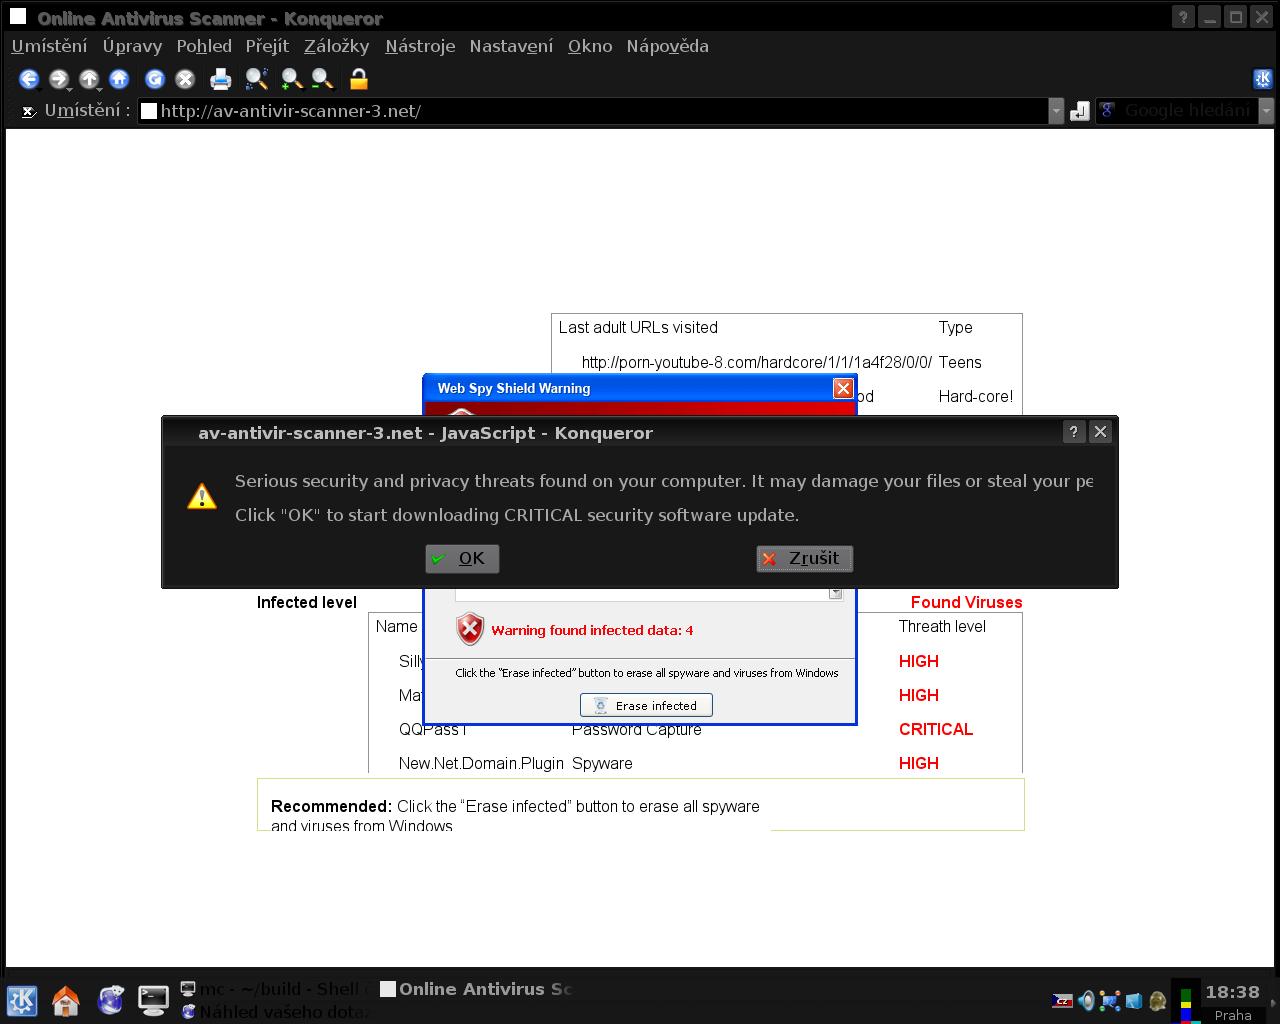Click the Hard-core! type cell
Viewport: 1280px width, 1024px height.
975,396
